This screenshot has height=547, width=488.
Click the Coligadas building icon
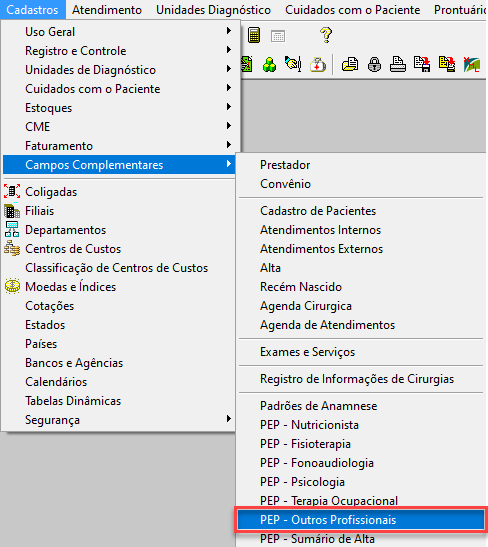12,192
